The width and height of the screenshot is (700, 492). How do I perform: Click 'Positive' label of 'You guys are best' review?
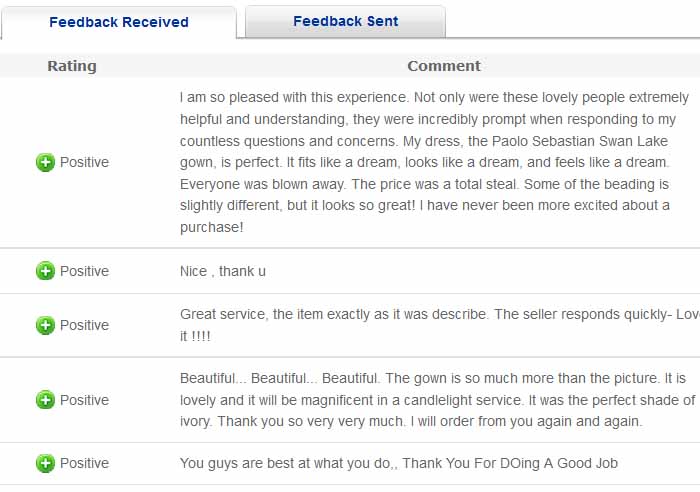[x=84, y=463]
